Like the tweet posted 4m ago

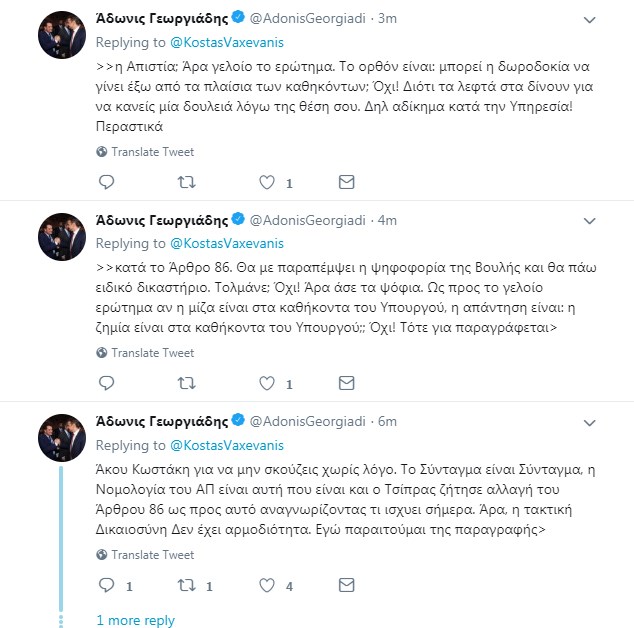pos(267,383)
